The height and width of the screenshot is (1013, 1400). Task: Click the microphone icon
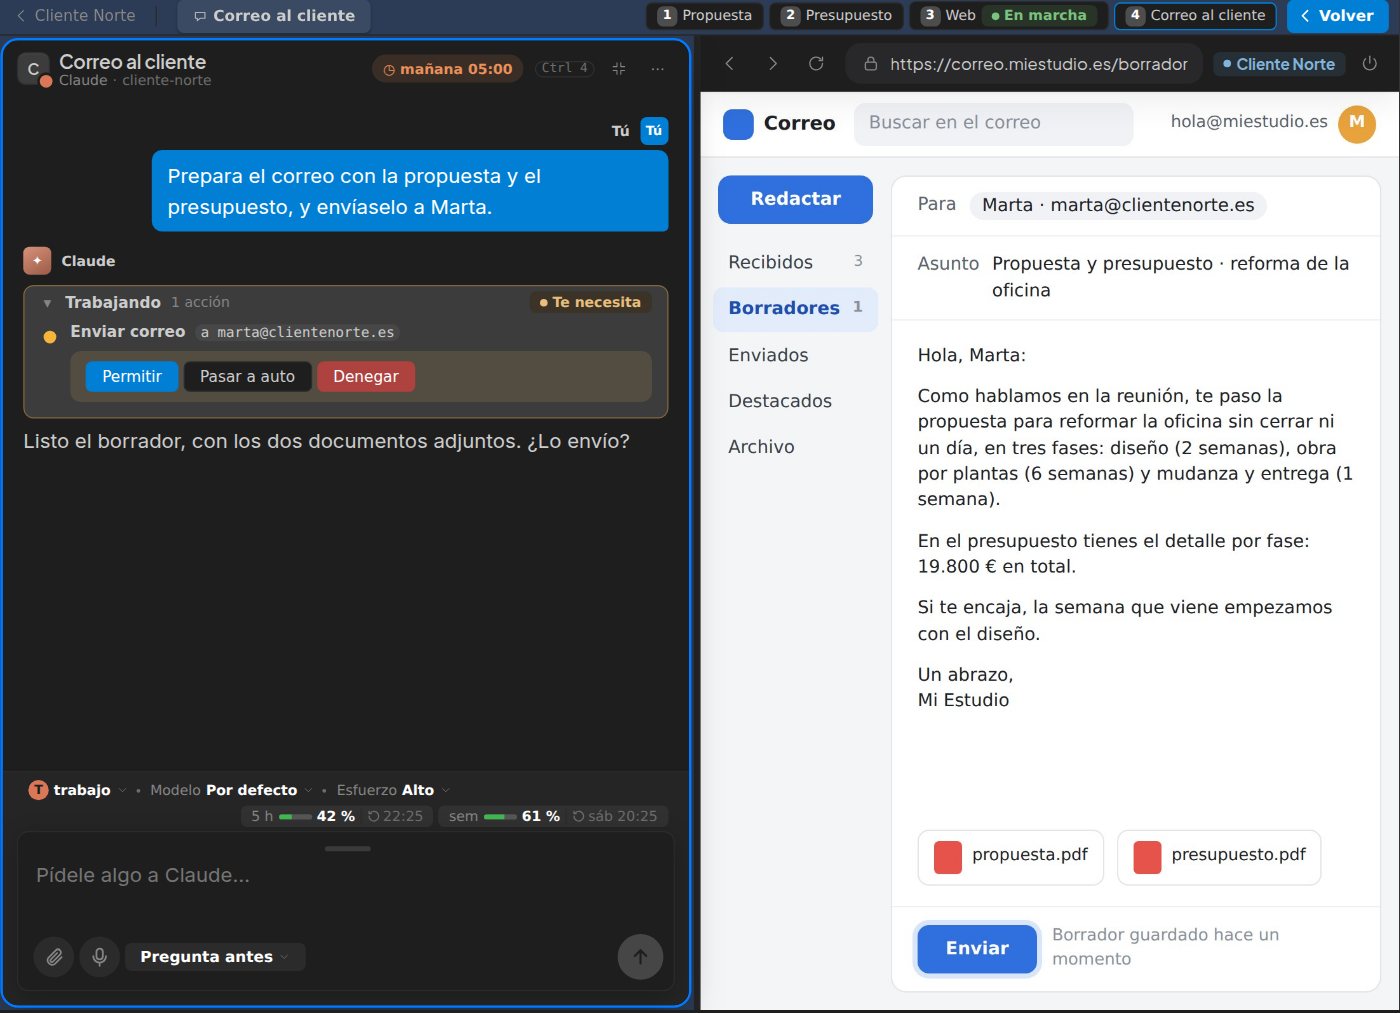100,957
